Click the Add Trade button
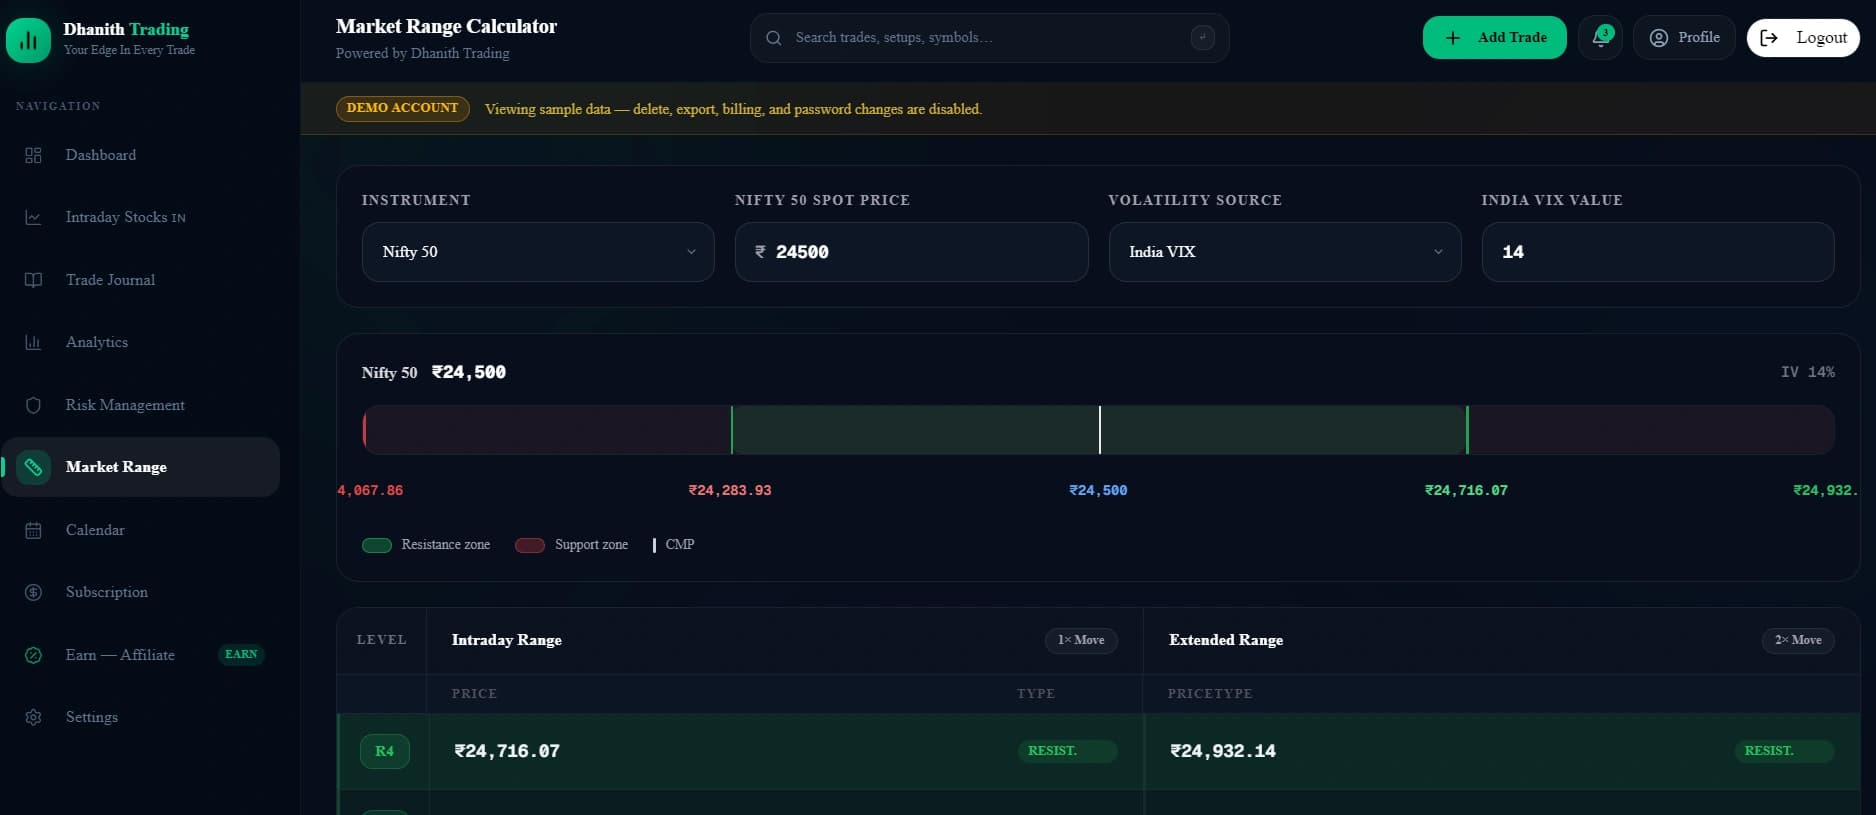 1494,38
